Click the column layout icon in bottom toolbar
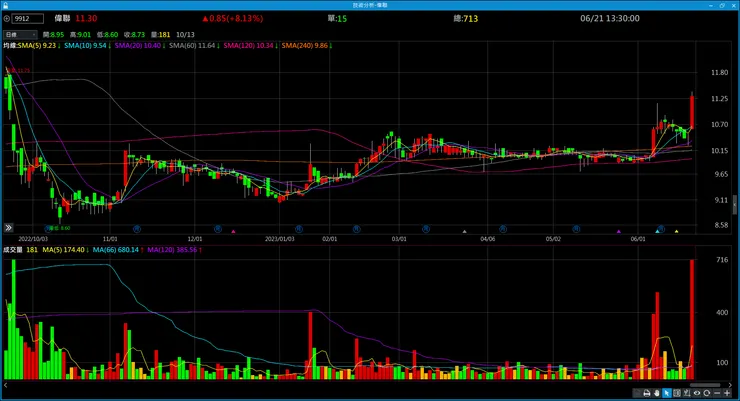Screen dimensions: 740x401 677,393
